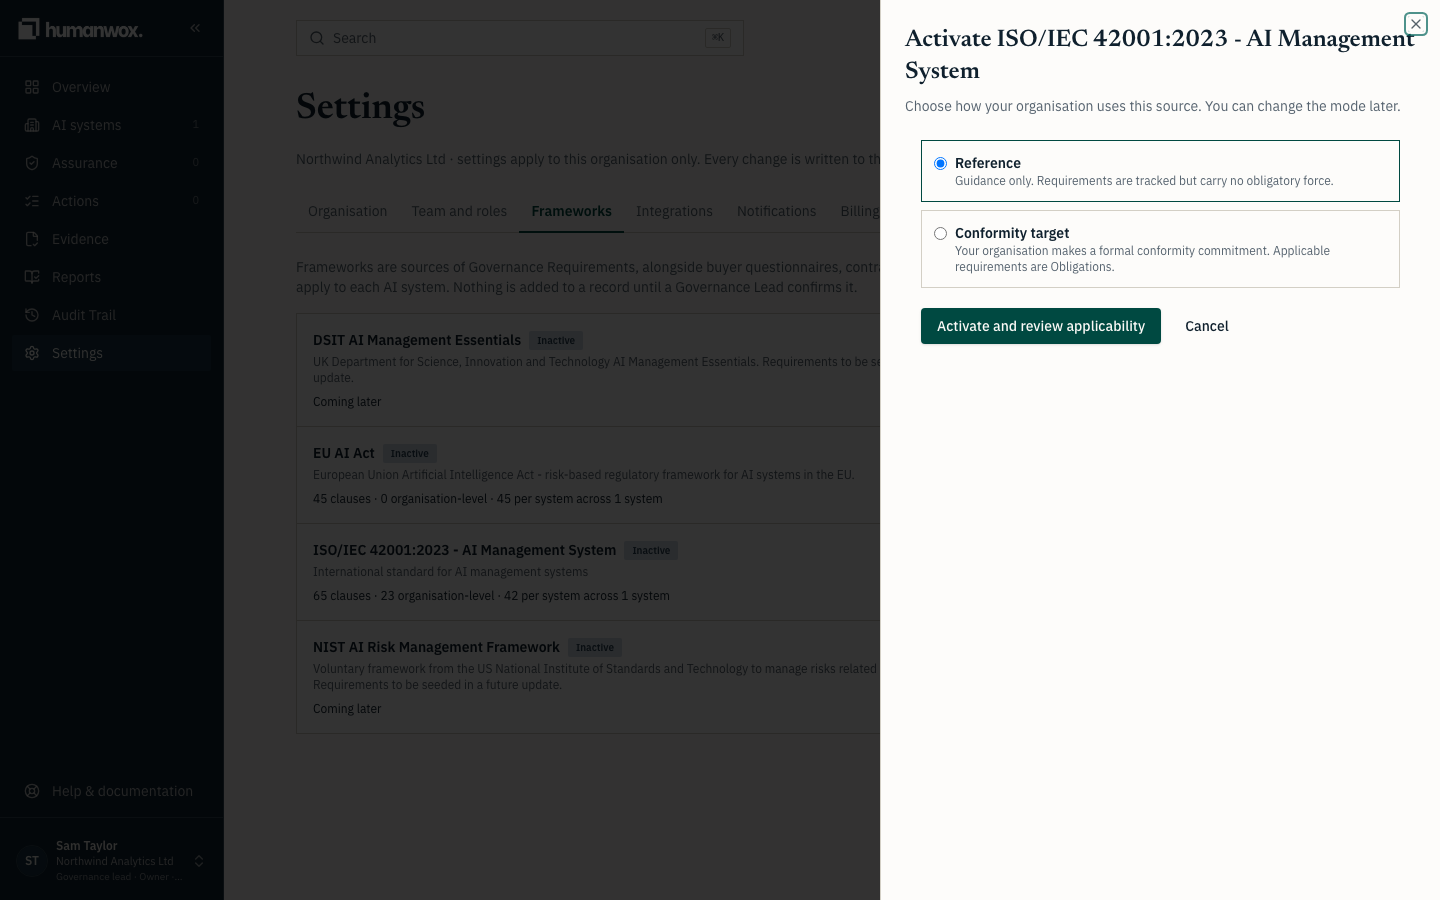Click the Inactive badge beside NIST framework
This screenshot has width=1440, height=900.
[x=595, y=648]
